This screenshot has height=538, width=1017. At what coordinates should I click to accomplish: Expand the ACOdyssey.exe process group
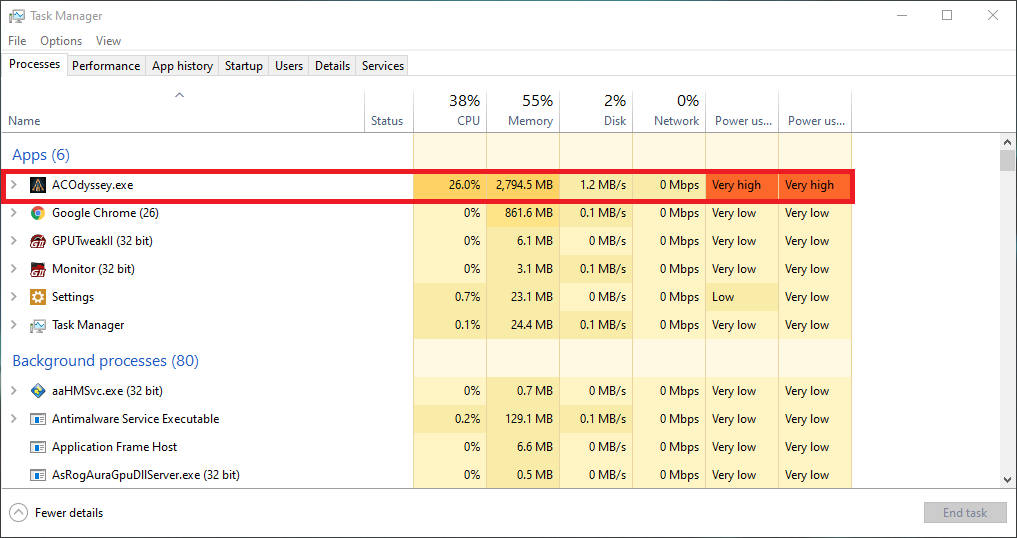(14, 185)
